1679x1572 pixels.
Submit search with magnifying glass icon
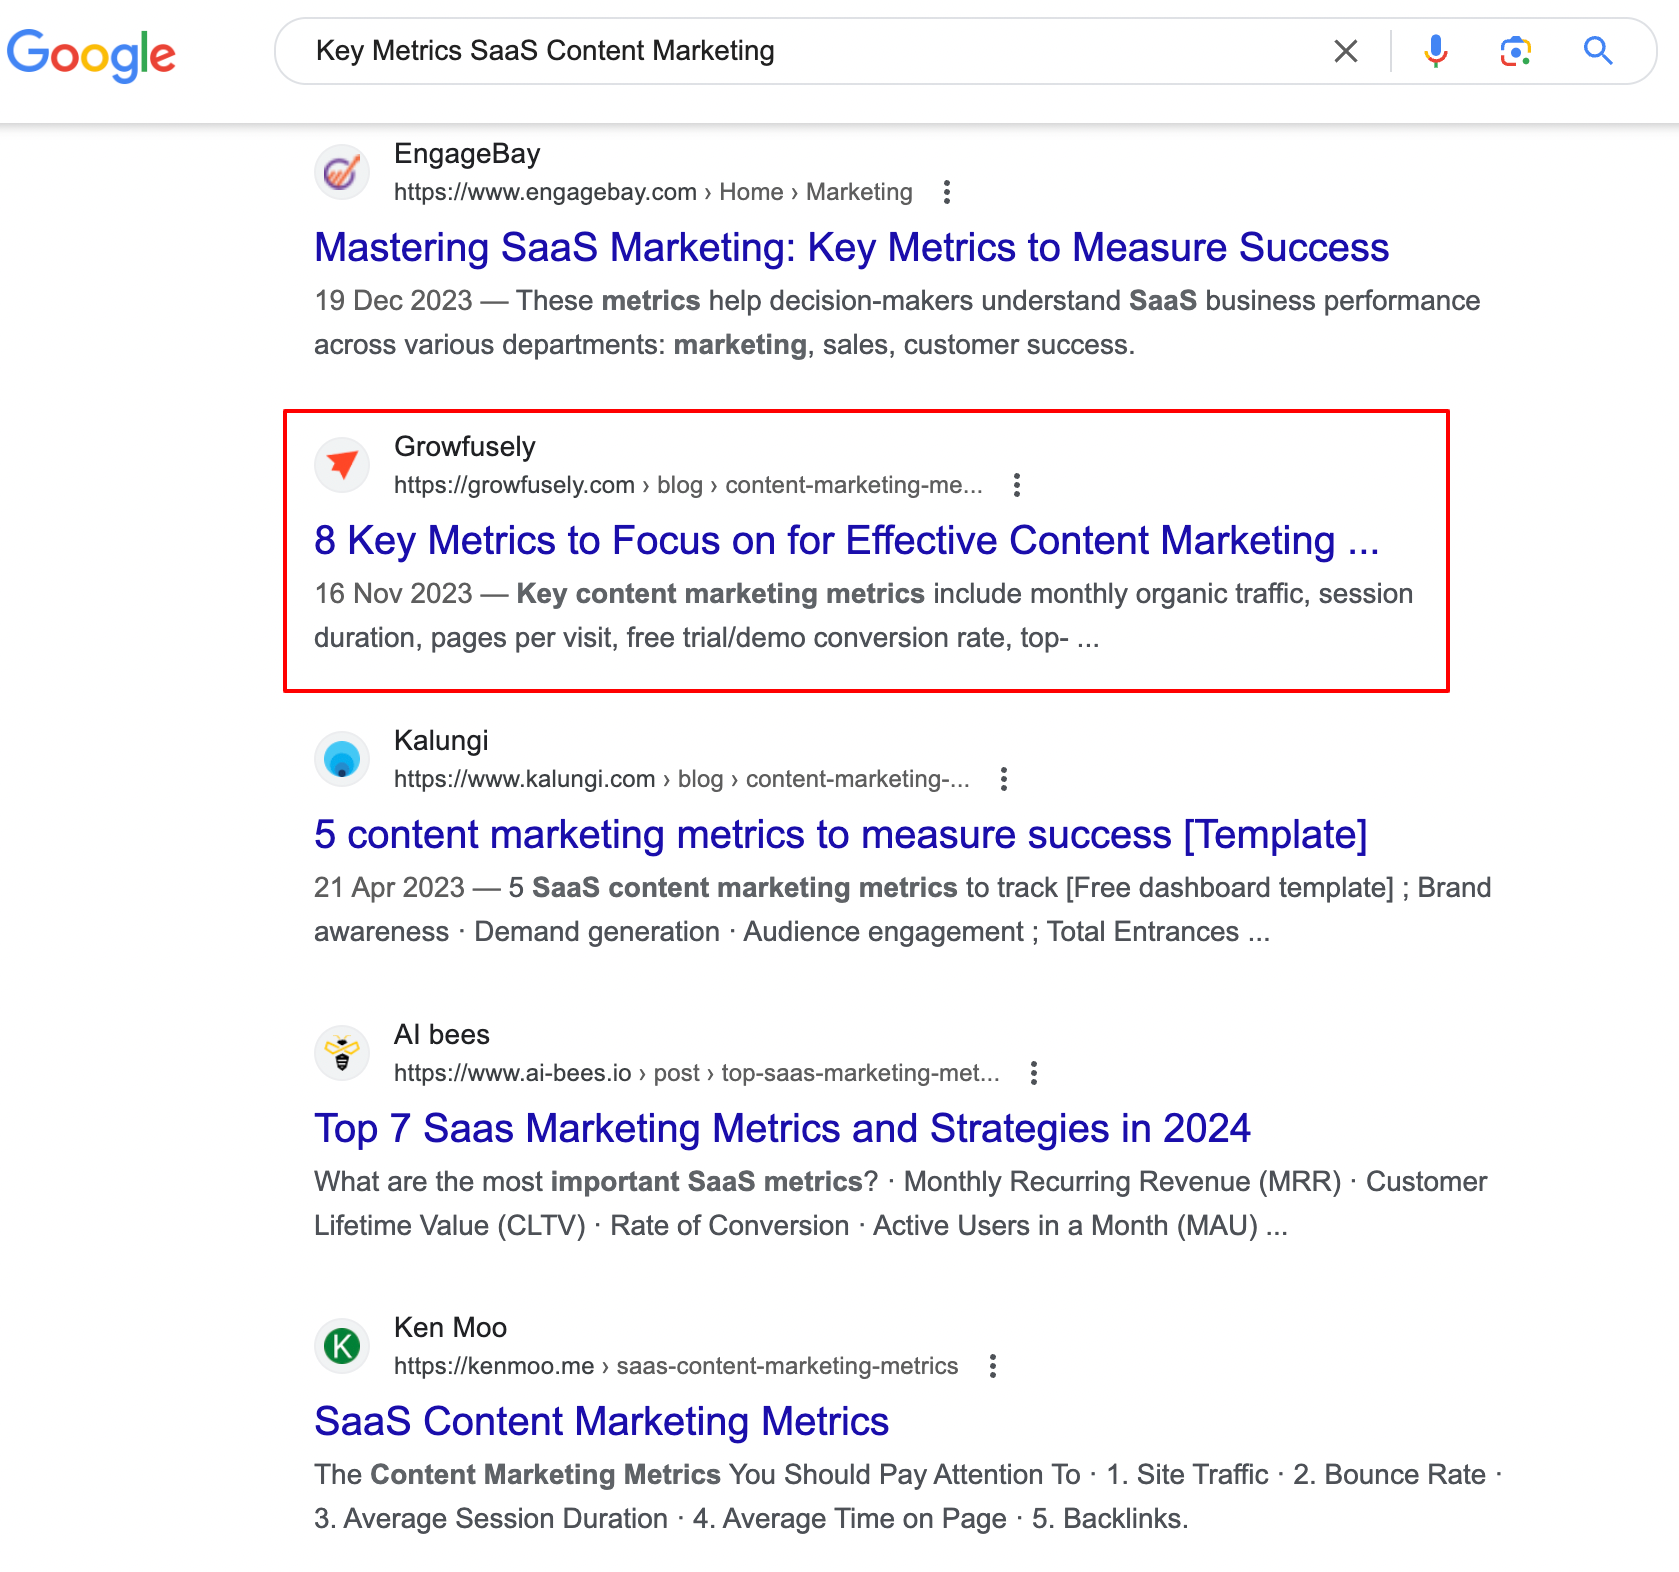coord(1598,51)
